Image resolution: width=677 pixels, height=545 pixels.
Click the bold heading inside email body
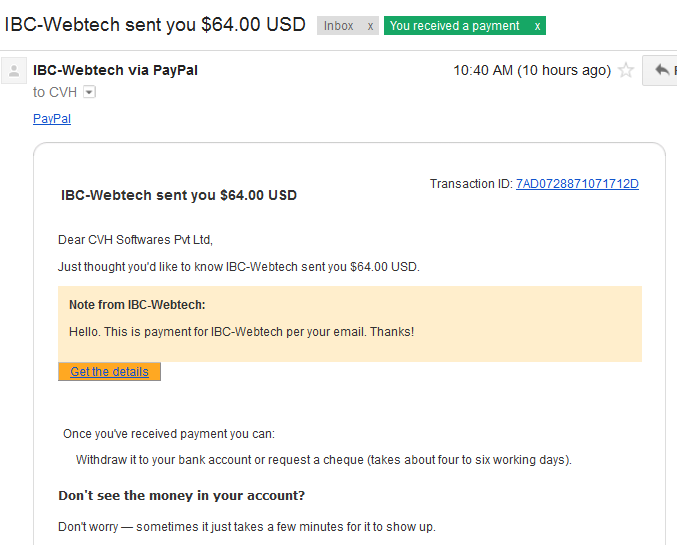pyautogui.click(x=179, y=195)
